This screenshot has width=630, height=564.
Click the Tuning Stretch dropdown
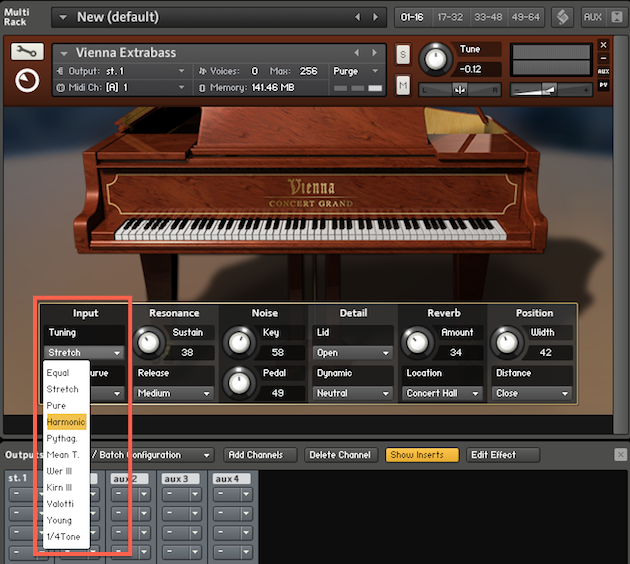click(x=84, y=353)
